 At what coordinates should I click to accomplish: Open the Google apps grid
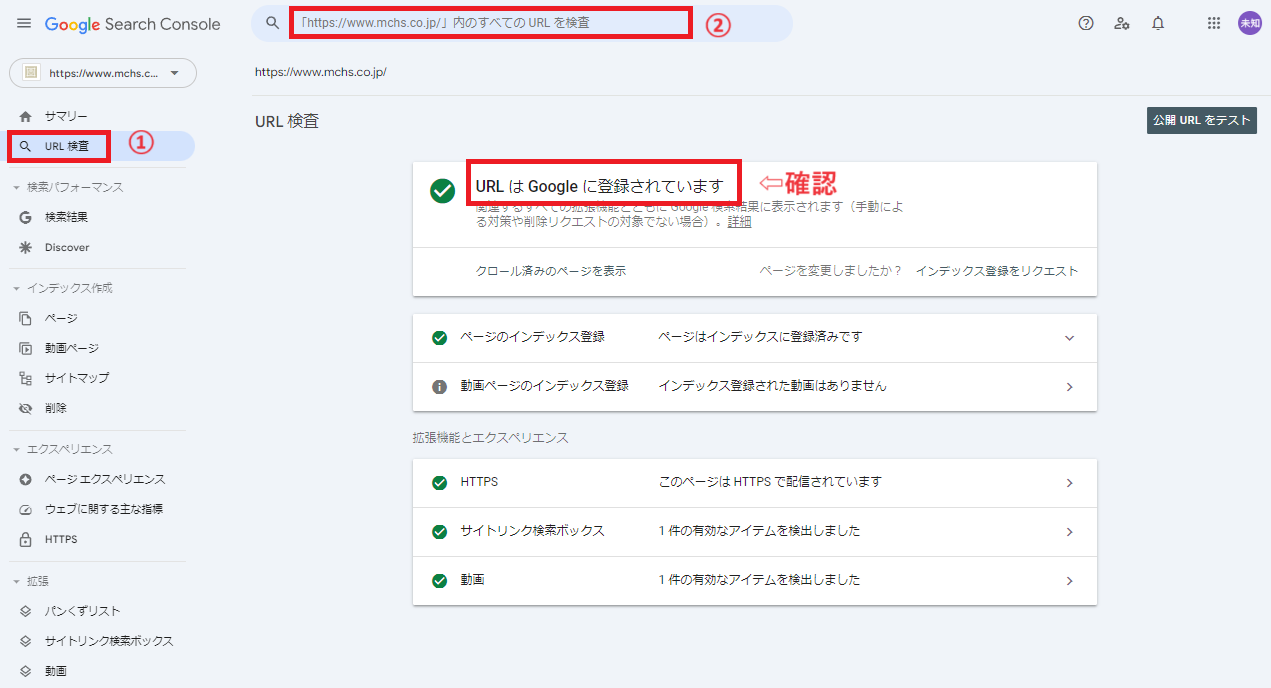tap(1214, 23)
